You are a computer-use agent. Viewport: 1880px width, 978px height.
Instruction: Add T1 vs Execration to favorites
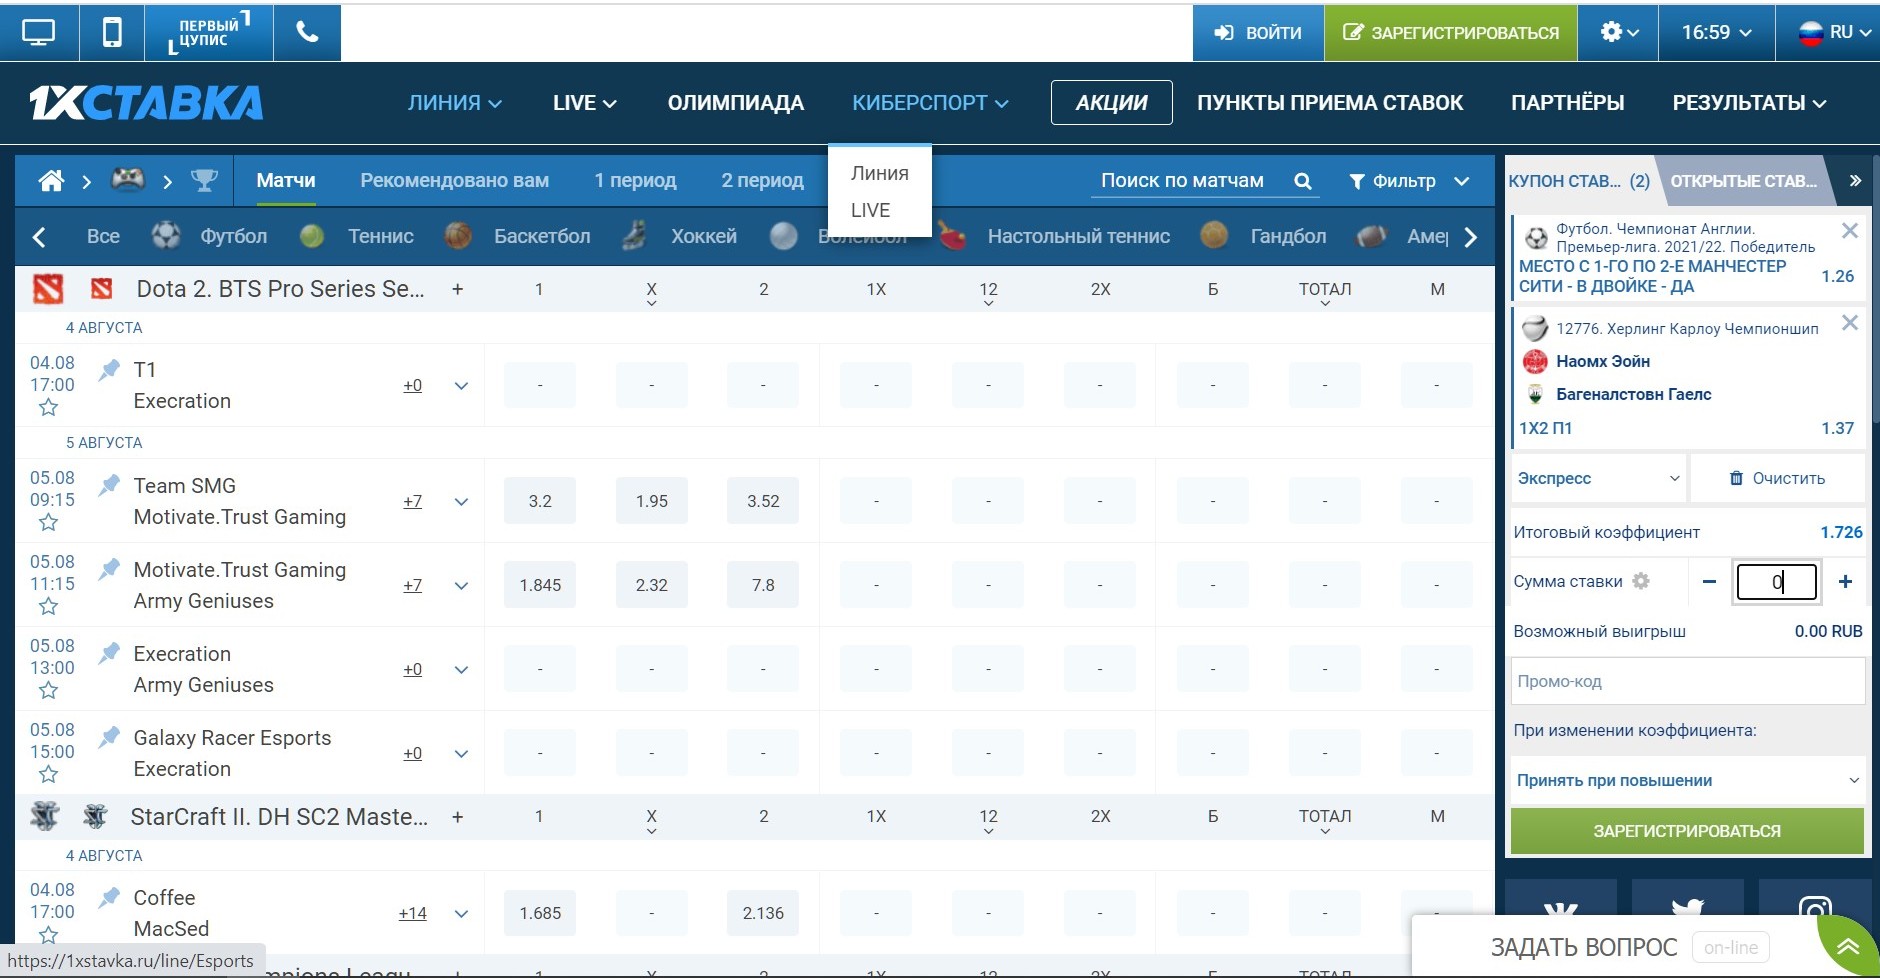48,408
